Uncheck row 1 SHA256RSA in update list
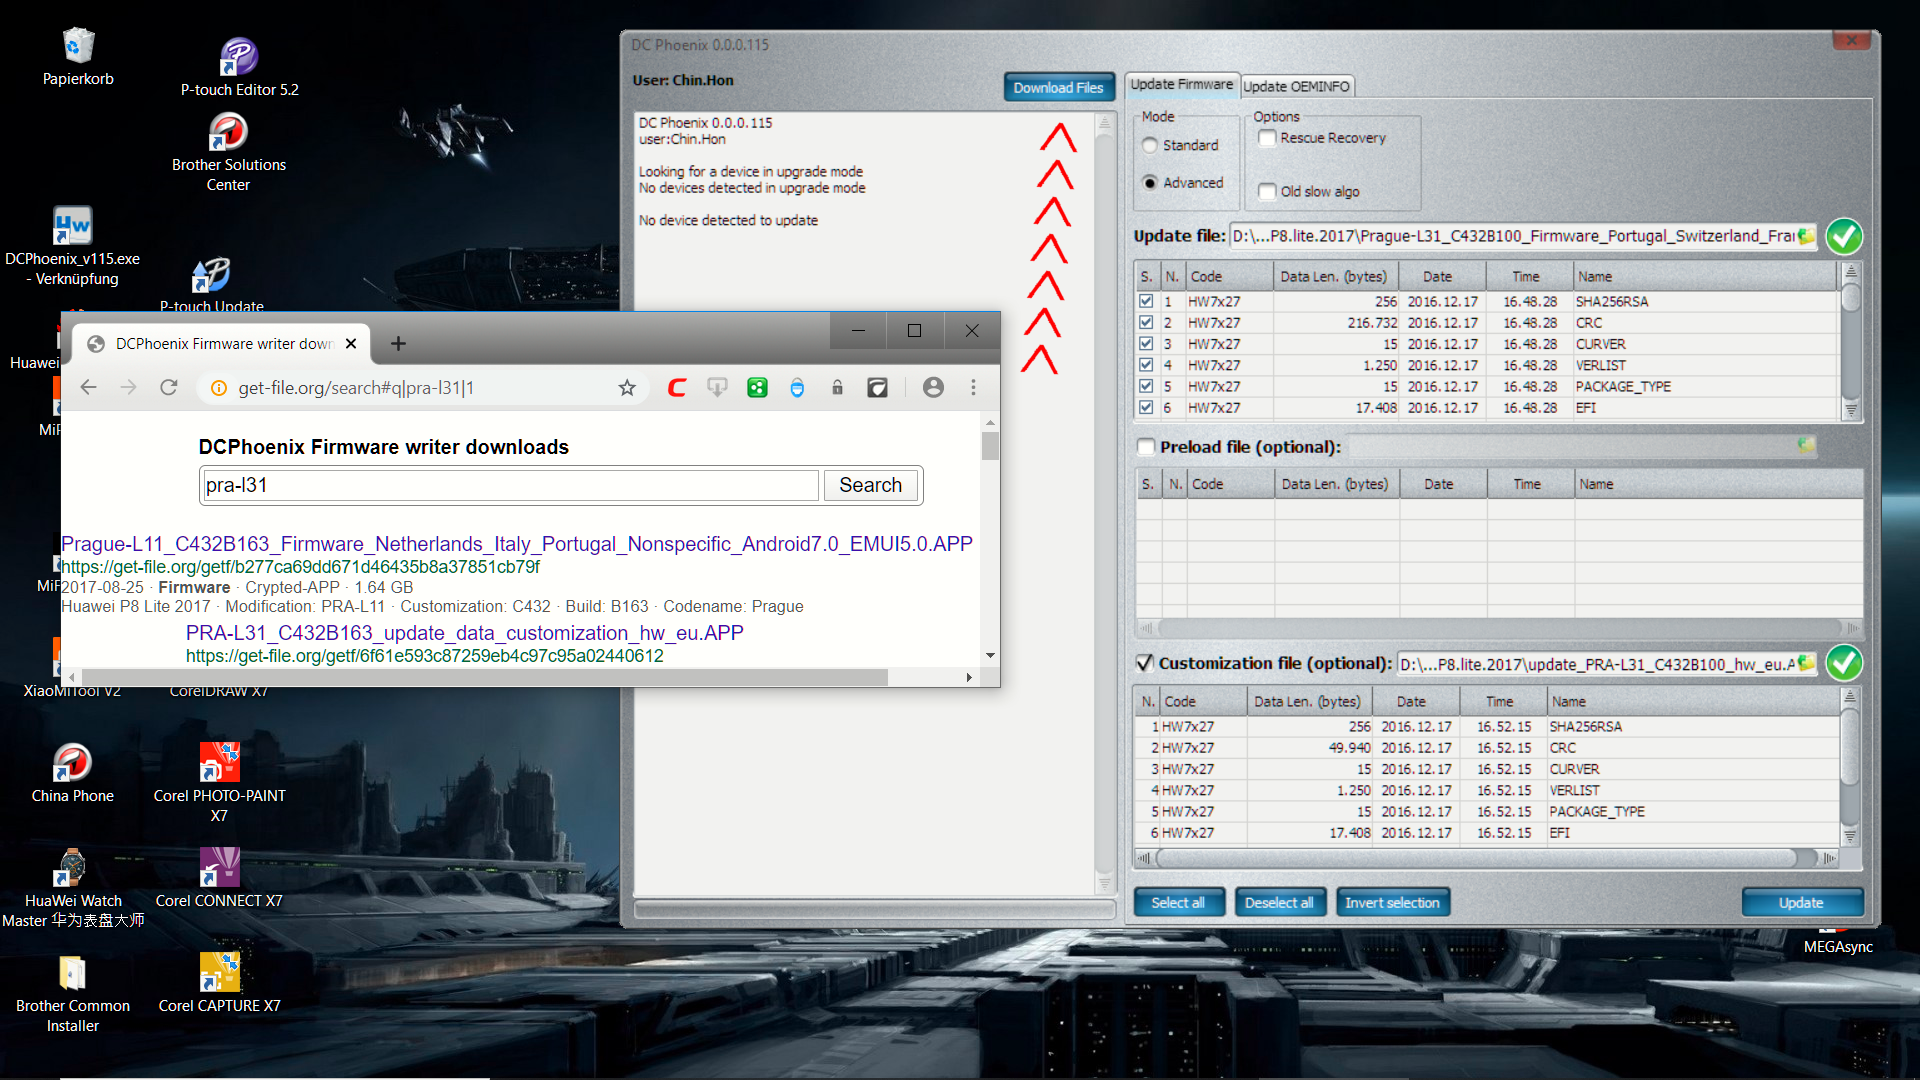This screenshot has width=1920, height=1080. [x=1146, y=301]
